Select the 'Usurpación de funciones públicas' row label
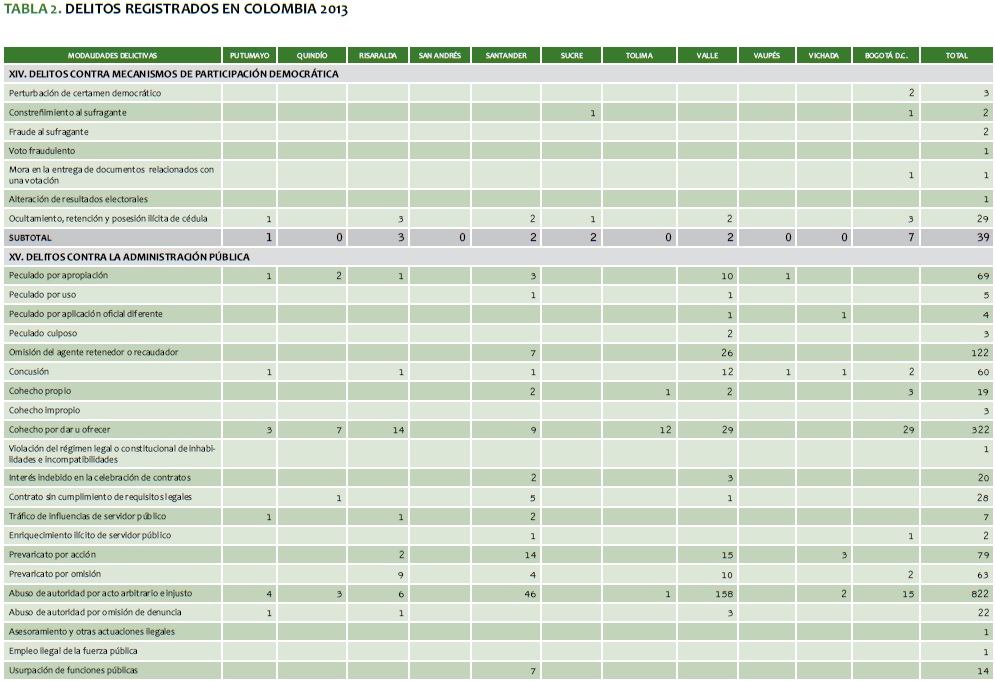 click(73, 670)
